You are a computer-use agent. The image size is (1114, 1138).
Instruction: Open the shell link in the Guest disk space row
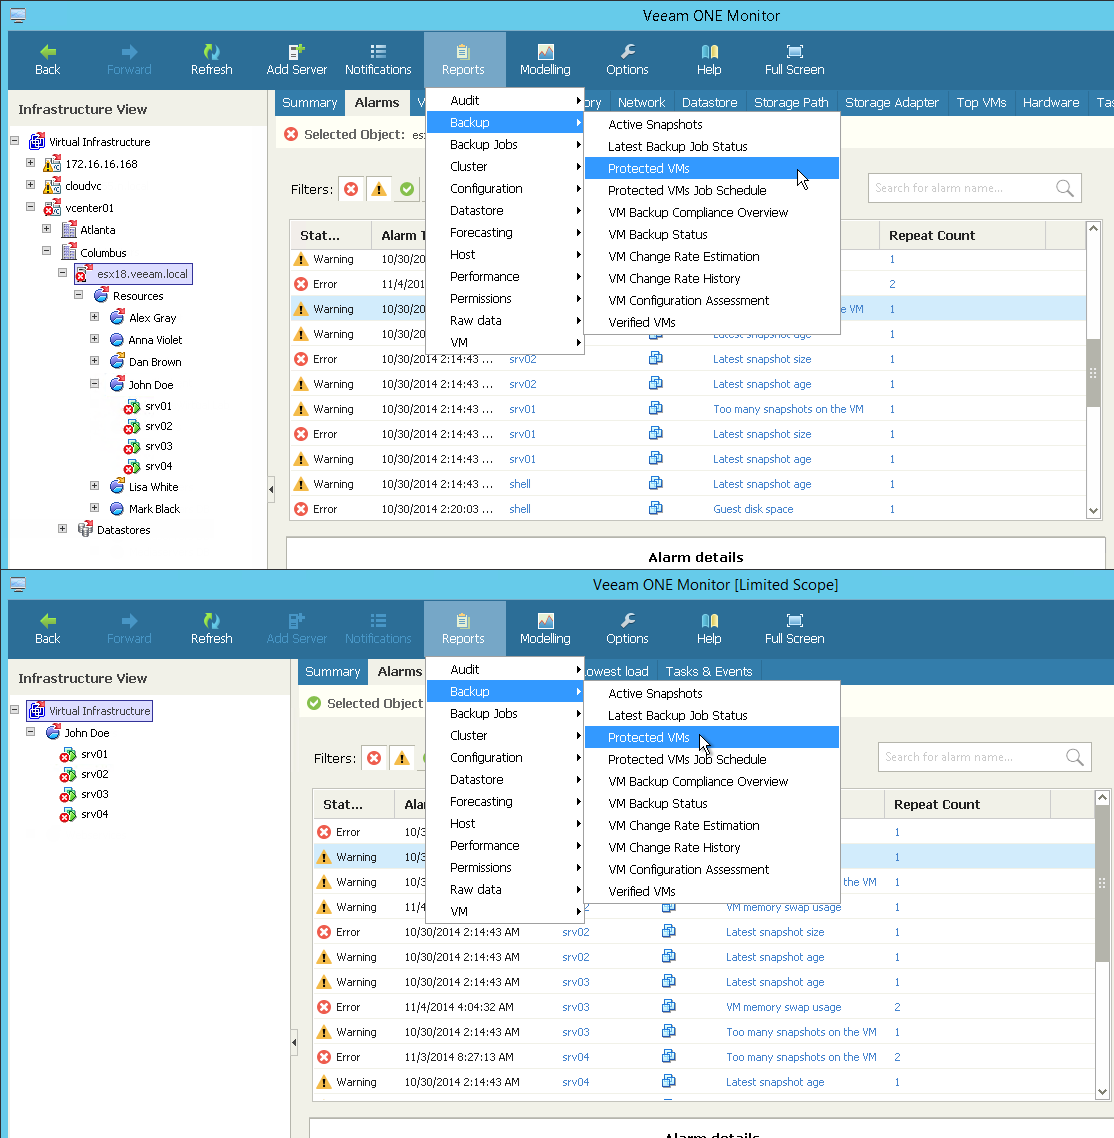(520, 509)
